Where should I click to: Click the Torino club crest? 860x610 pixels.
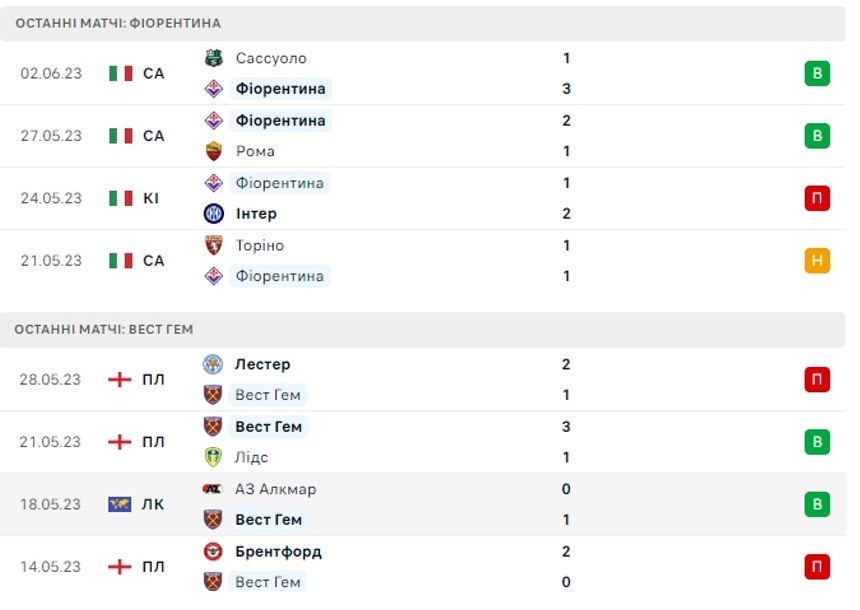[213, 245]
